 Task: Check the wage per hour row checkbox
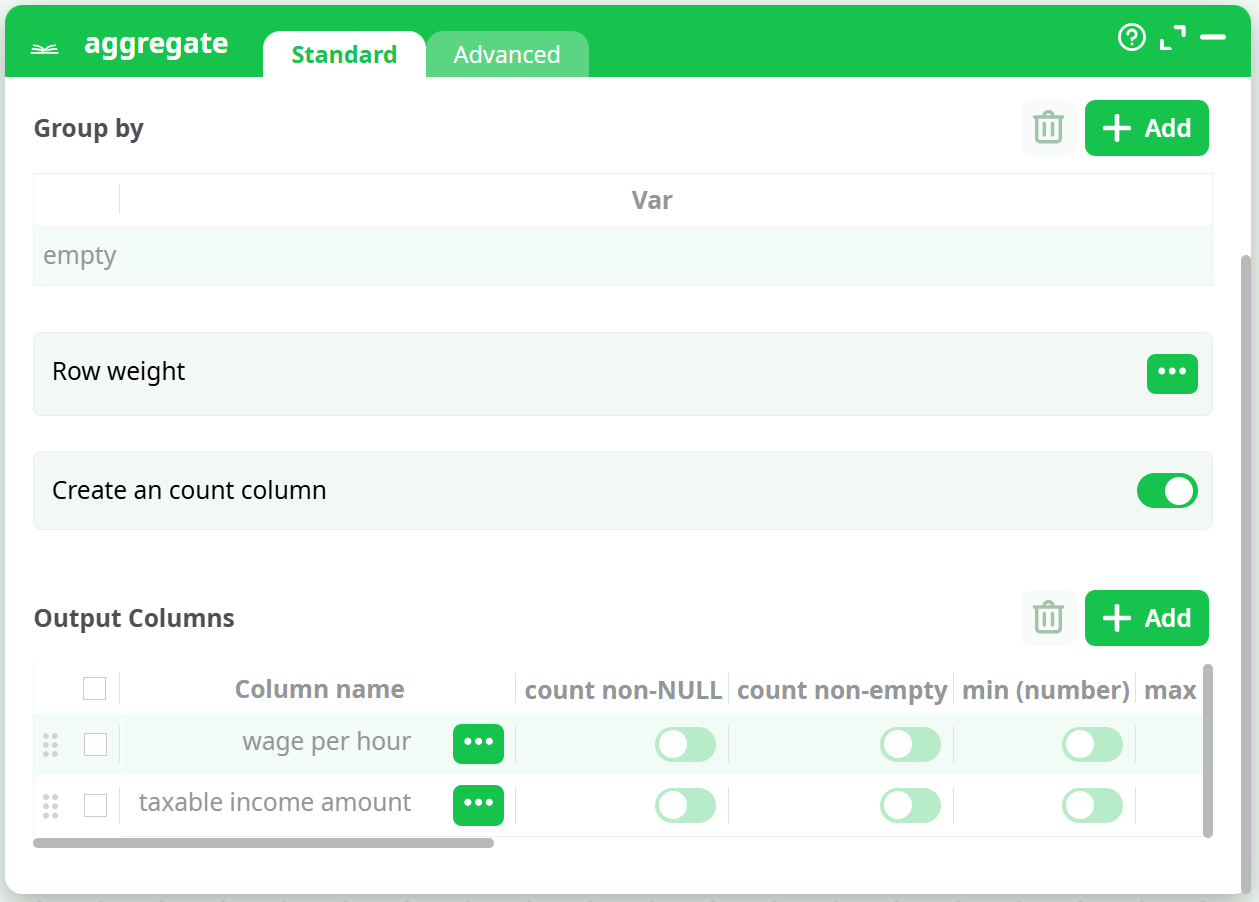coord(95,744)
